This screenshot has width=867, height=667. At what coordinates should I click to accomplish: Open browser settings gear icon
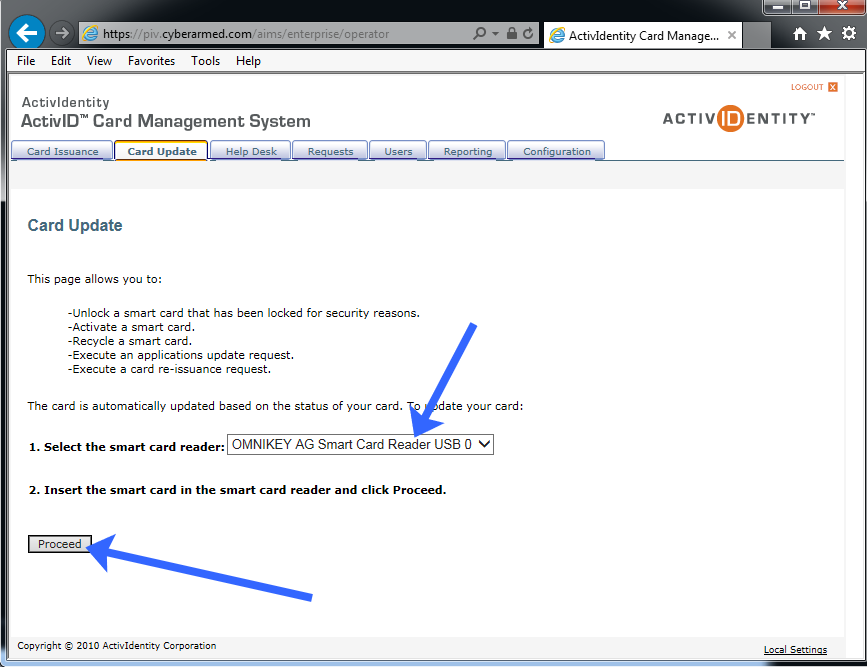tap(849, 33)
